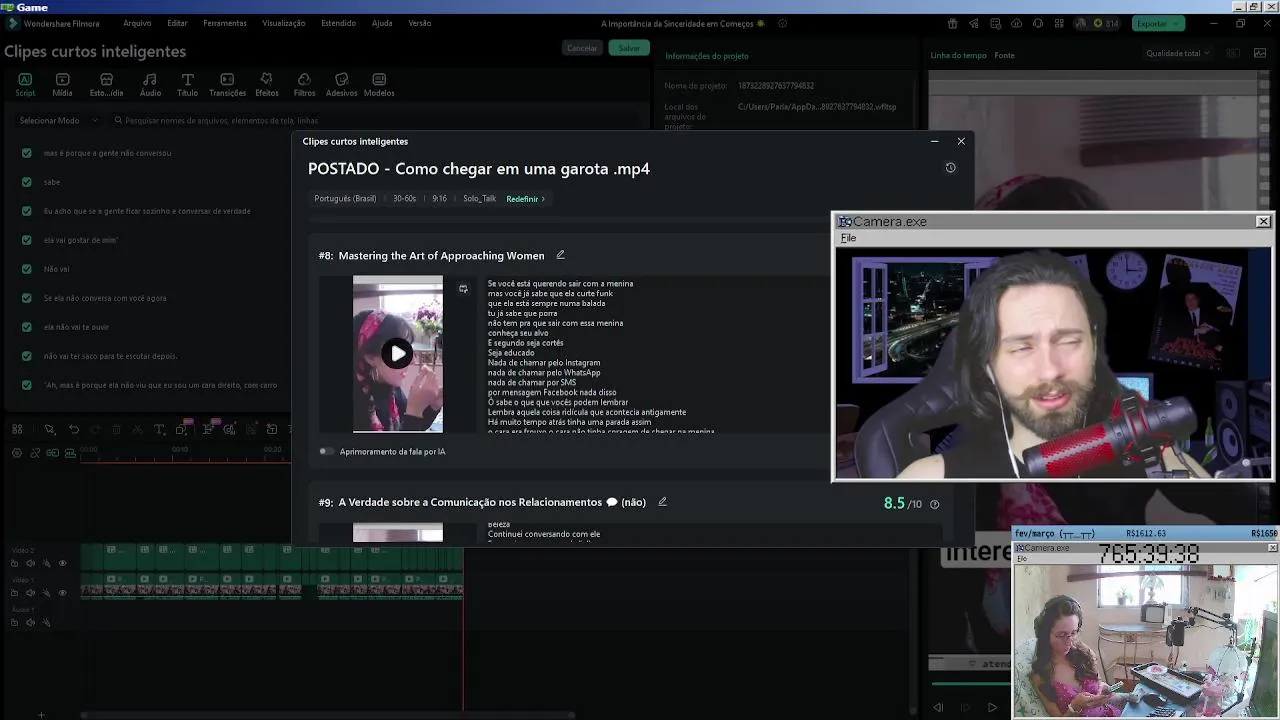Uncheck 'Eu acho que se a gente ficar sozinho'
Image resolution: width=1280 pixels, height=720 pixels.
click(27, 211)
